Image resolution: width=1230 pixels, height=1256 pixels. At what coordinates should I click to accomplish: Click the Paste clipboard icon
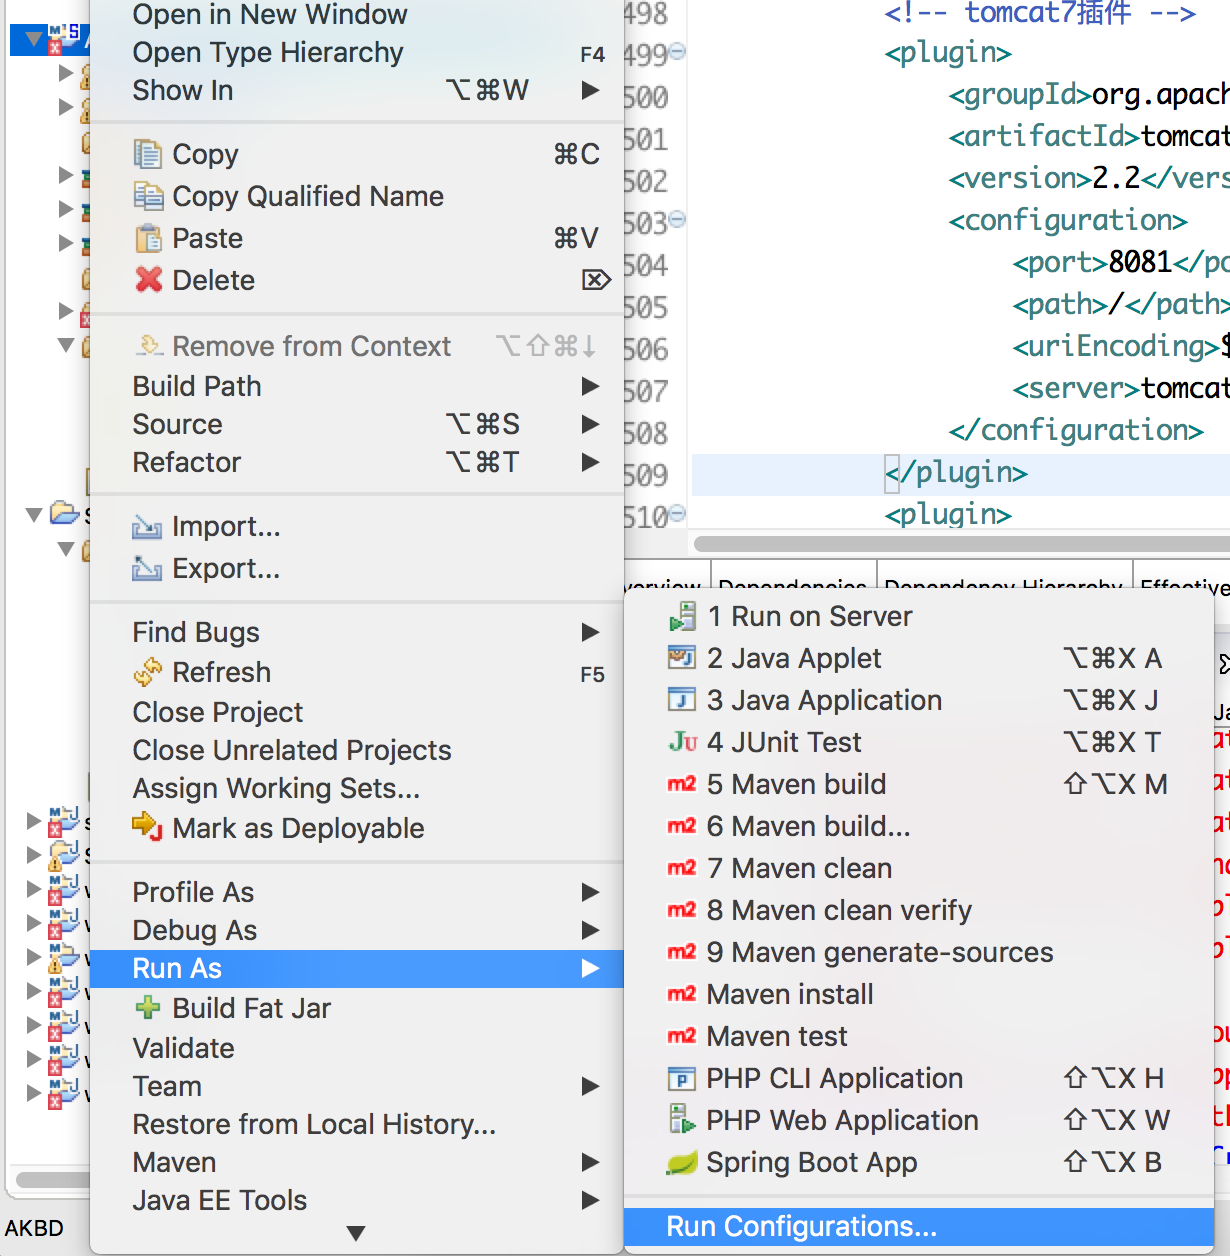148,238
